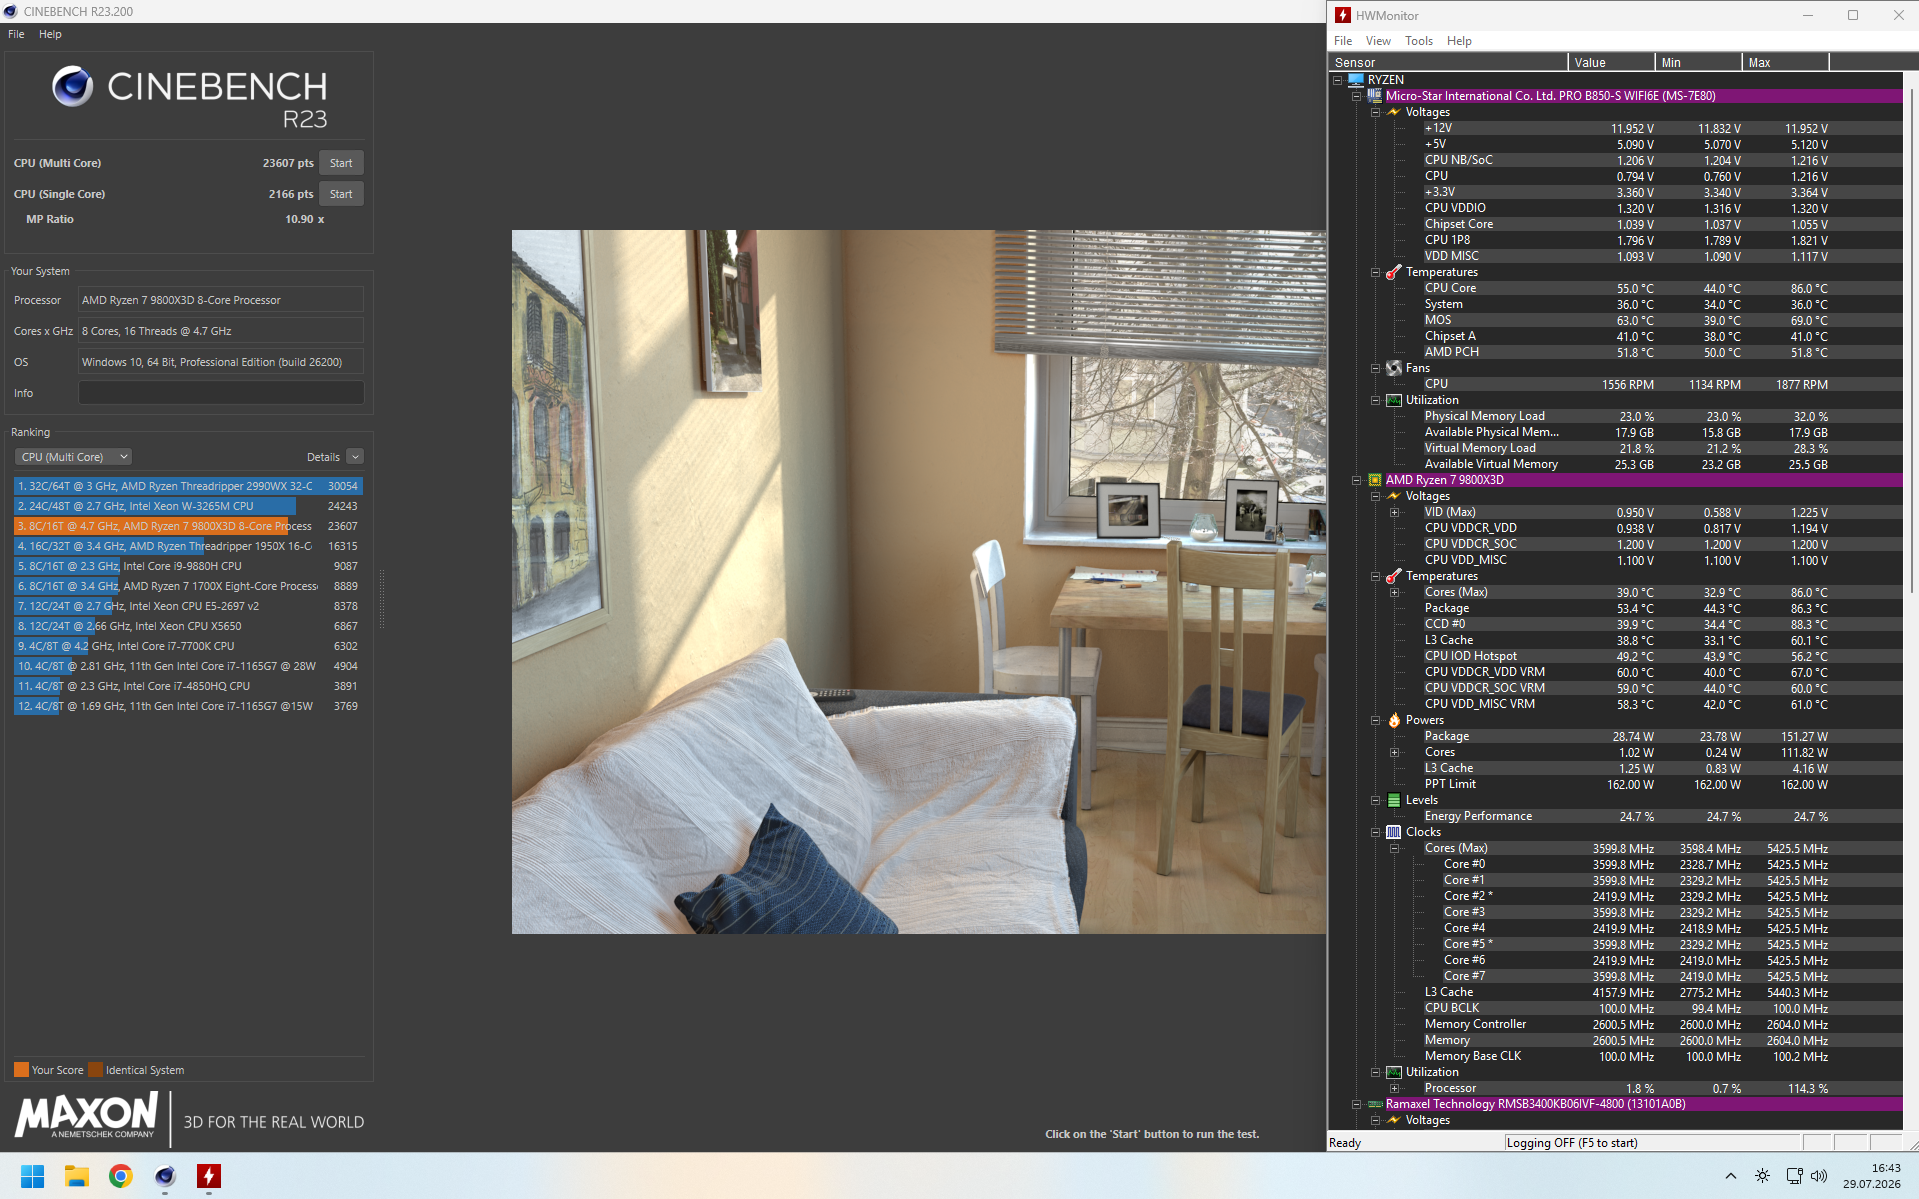Collapse the RYZEN root tree node

[x=1338, y=80]
